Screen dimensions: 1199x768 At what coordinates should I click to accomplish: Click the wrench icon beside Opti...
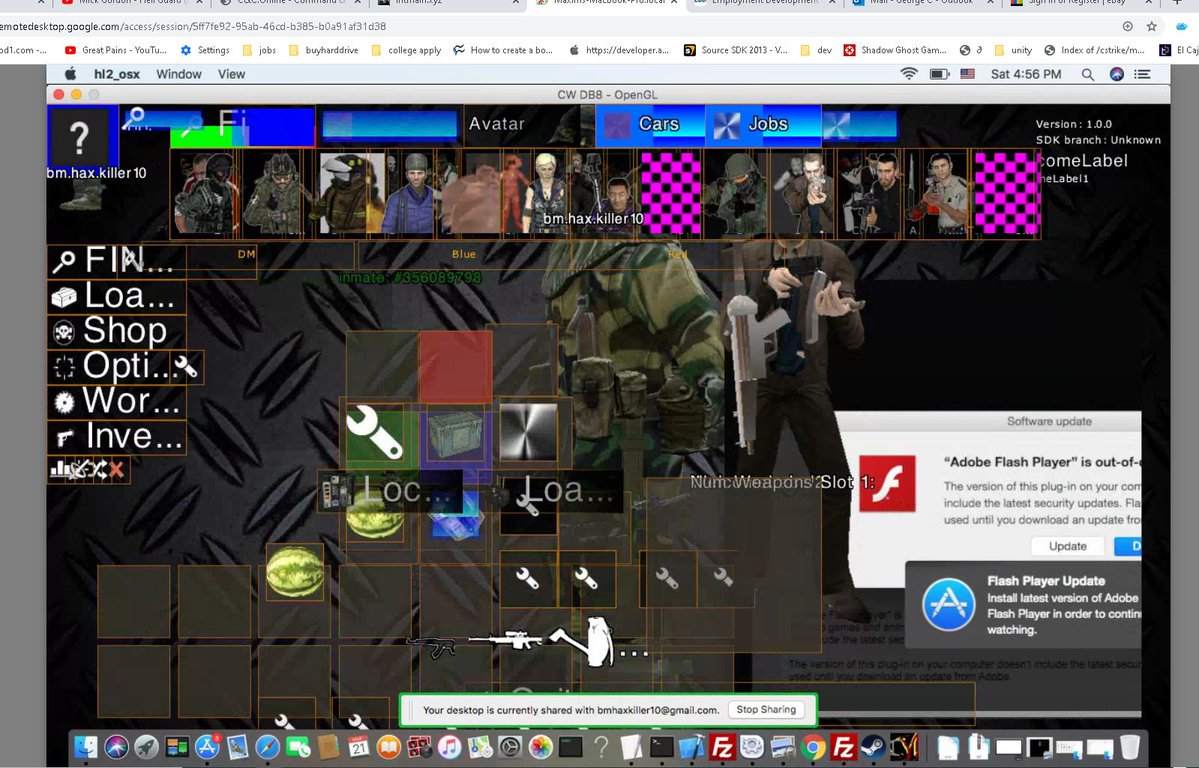pos(186,366)
